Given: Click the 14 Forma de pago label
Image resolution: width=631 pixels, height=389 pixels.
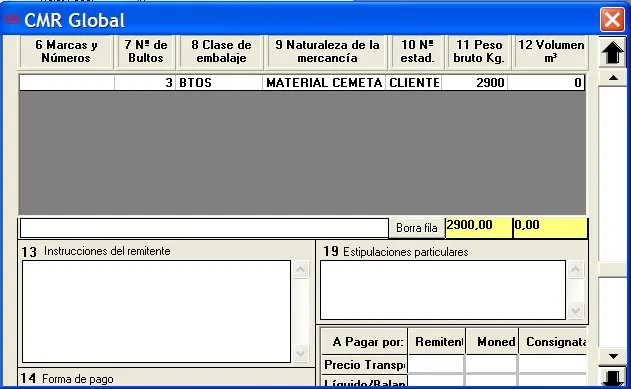Looking at the screenshot, I should (67, 379).
